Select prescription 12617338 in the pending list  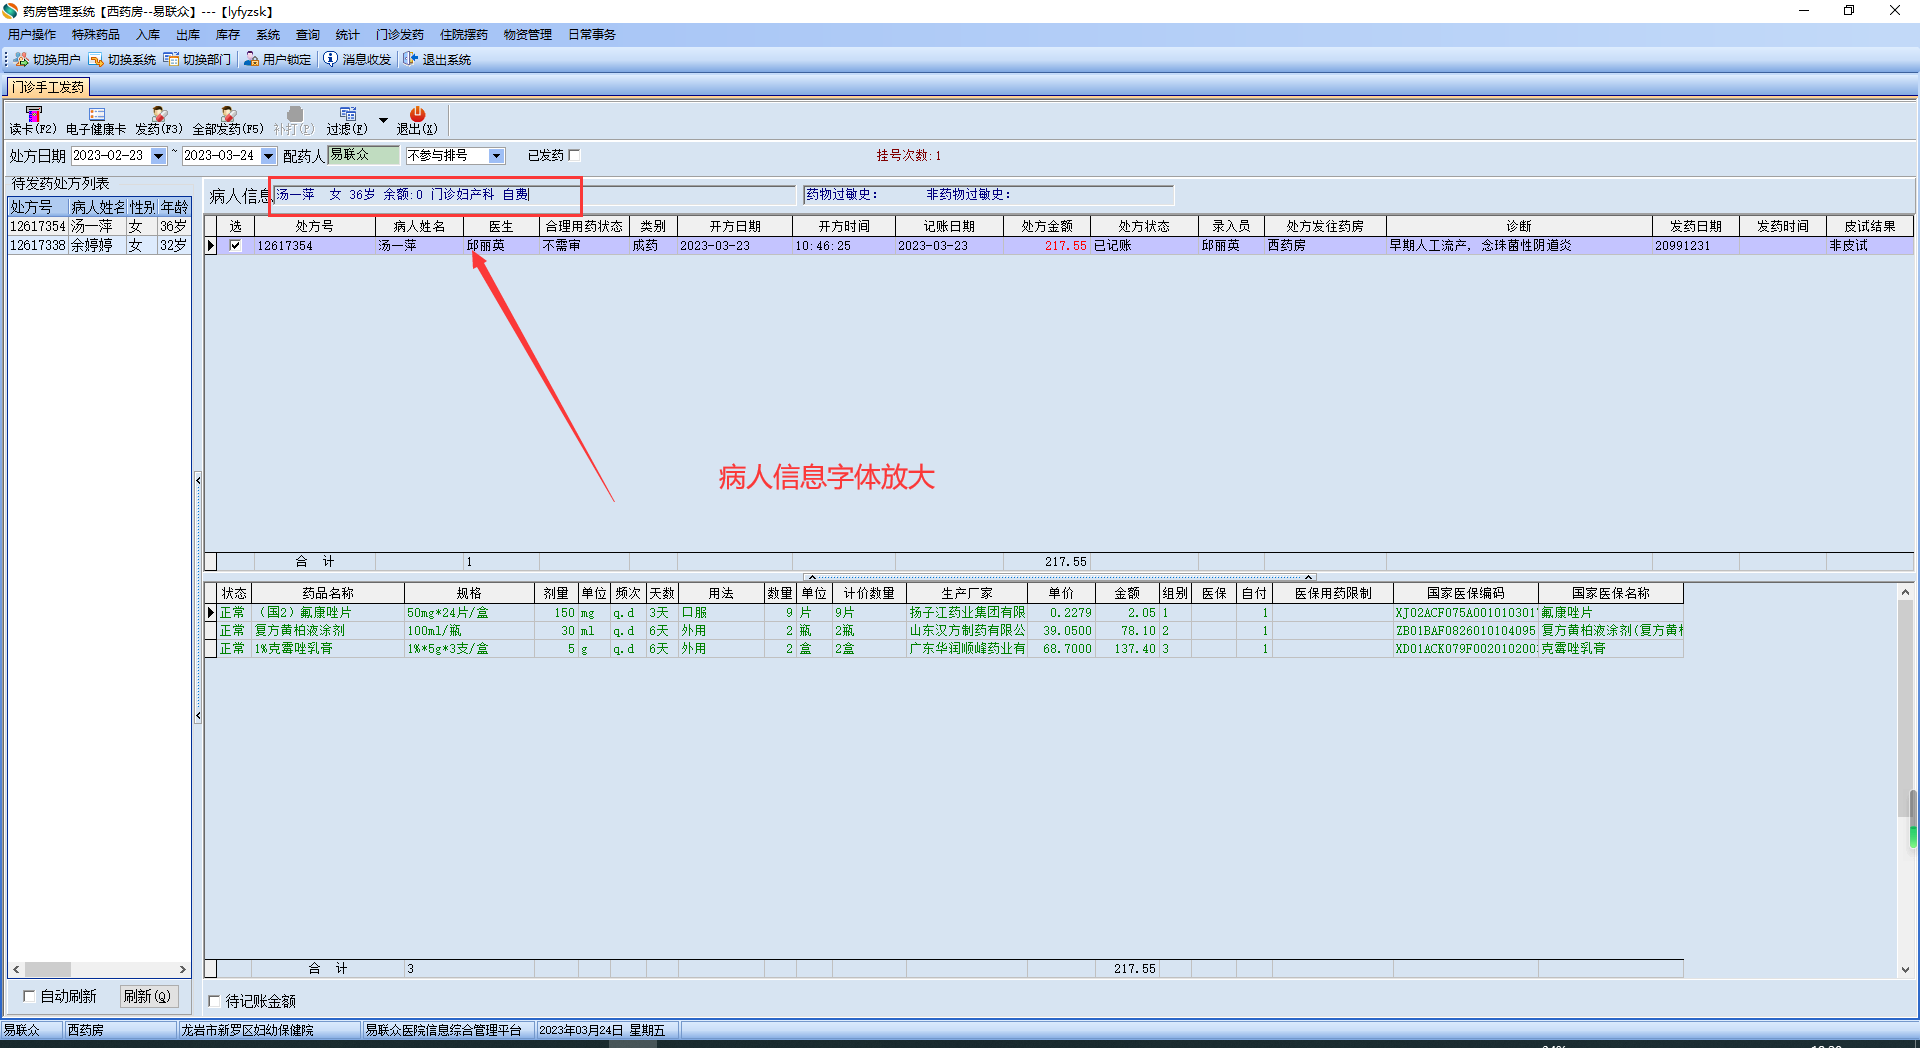(99, 245)
